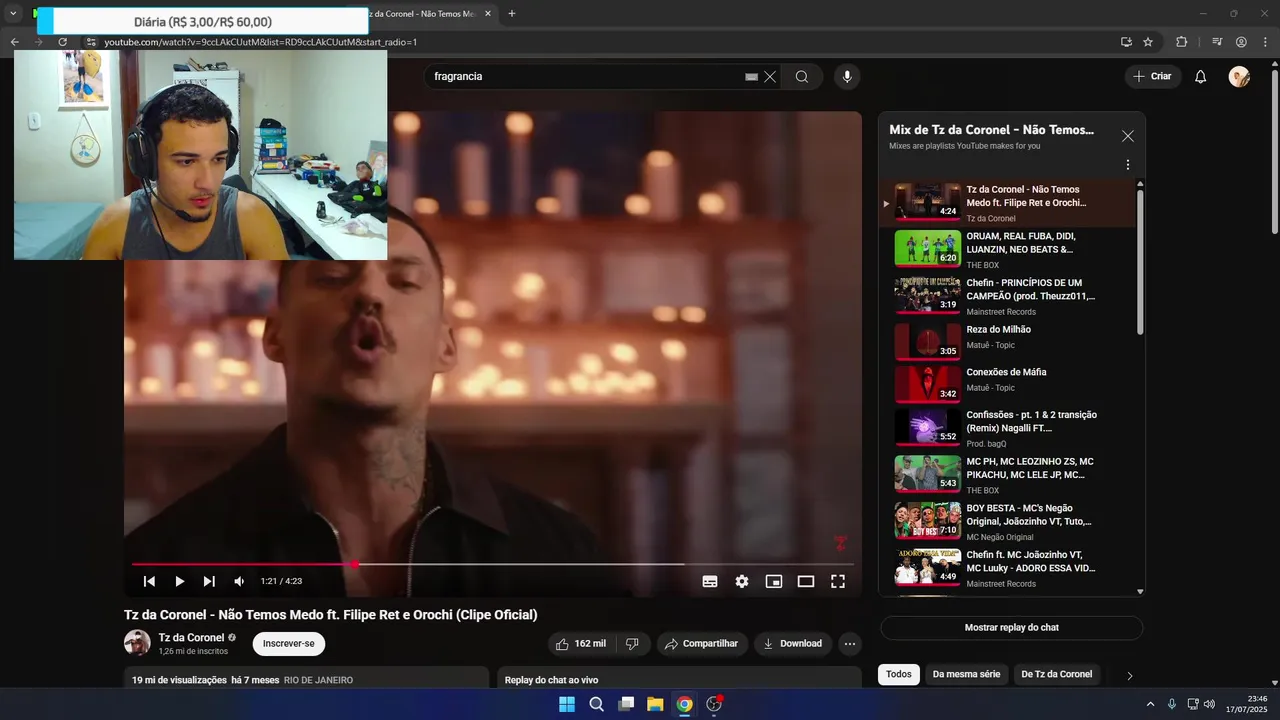Open the Tz da Coronel channel name link
This screenshot has height=720, width=1280.
pos(191,638)
